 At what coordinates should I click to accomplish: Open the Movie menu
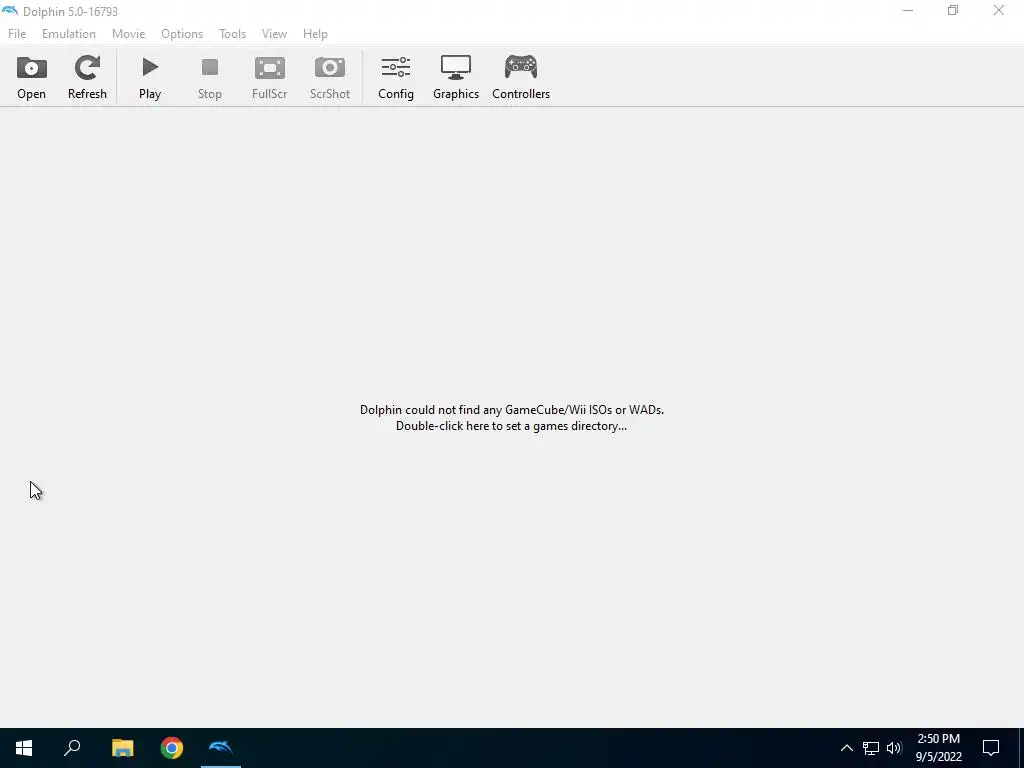coord(128,34)
